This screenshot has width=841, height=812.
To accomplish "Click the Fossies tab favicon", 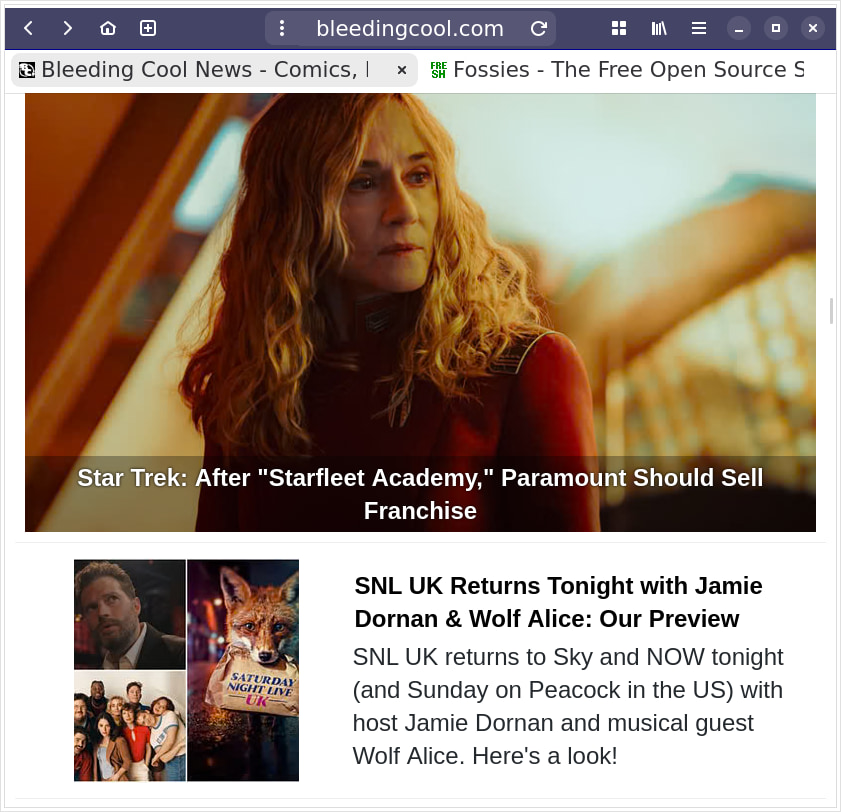I will pos(438,70).
